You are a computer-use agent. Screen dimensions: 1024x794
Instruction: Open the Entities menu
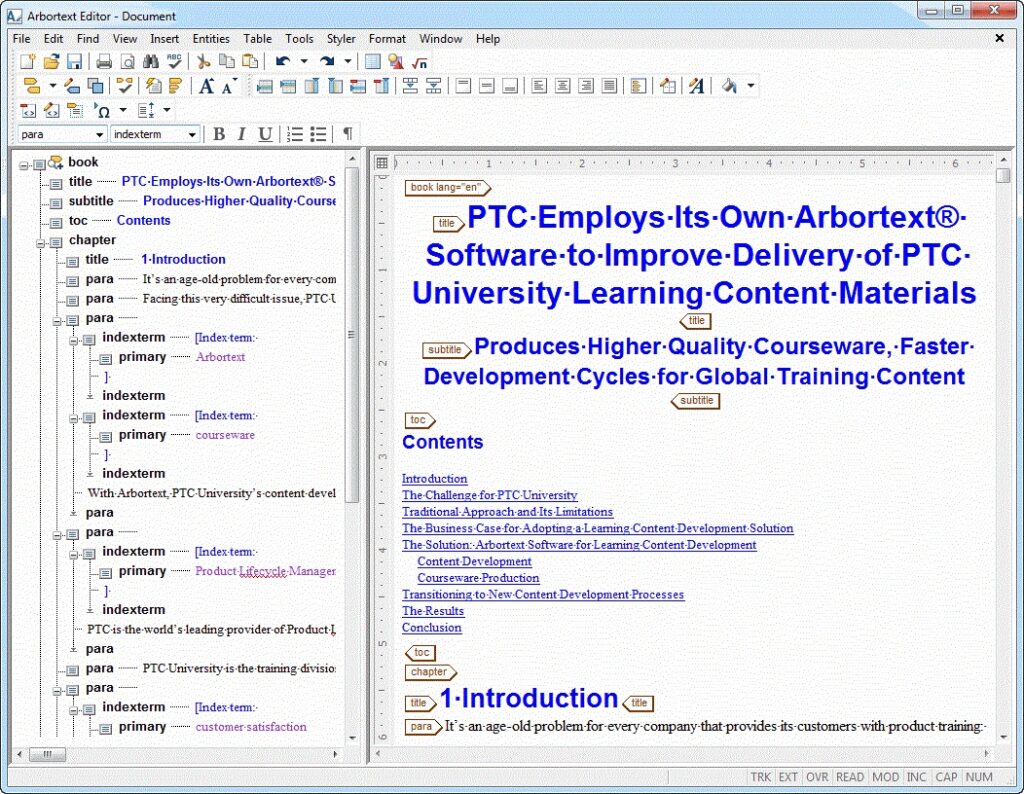pyautogui.click(x=211, y=39)
